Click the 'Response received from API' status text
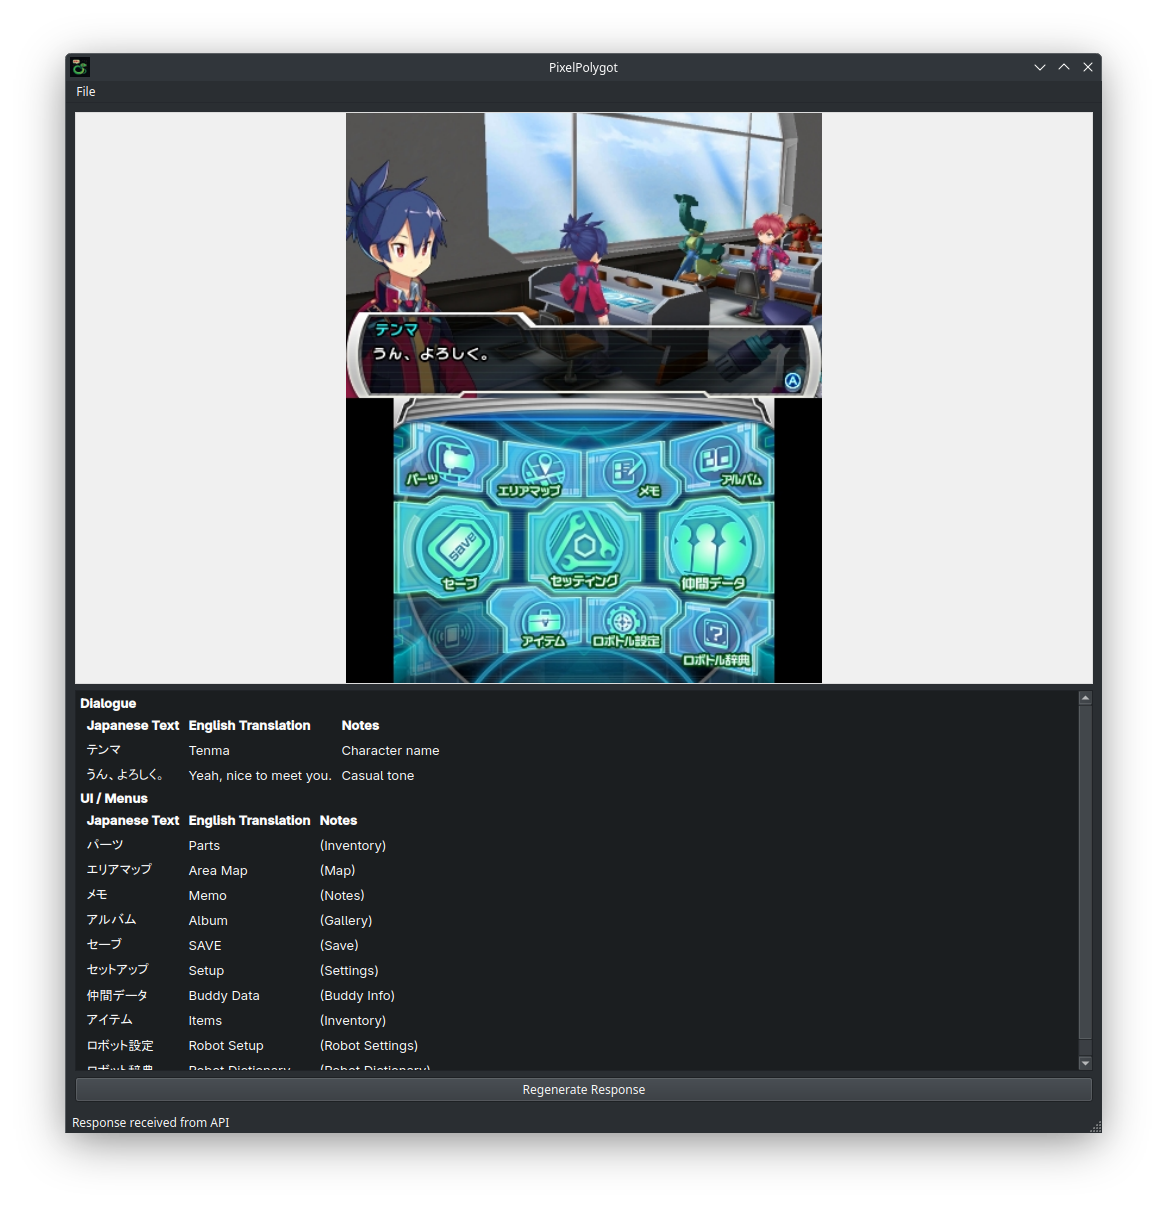1167x1210 pixels. (151, 1123)
